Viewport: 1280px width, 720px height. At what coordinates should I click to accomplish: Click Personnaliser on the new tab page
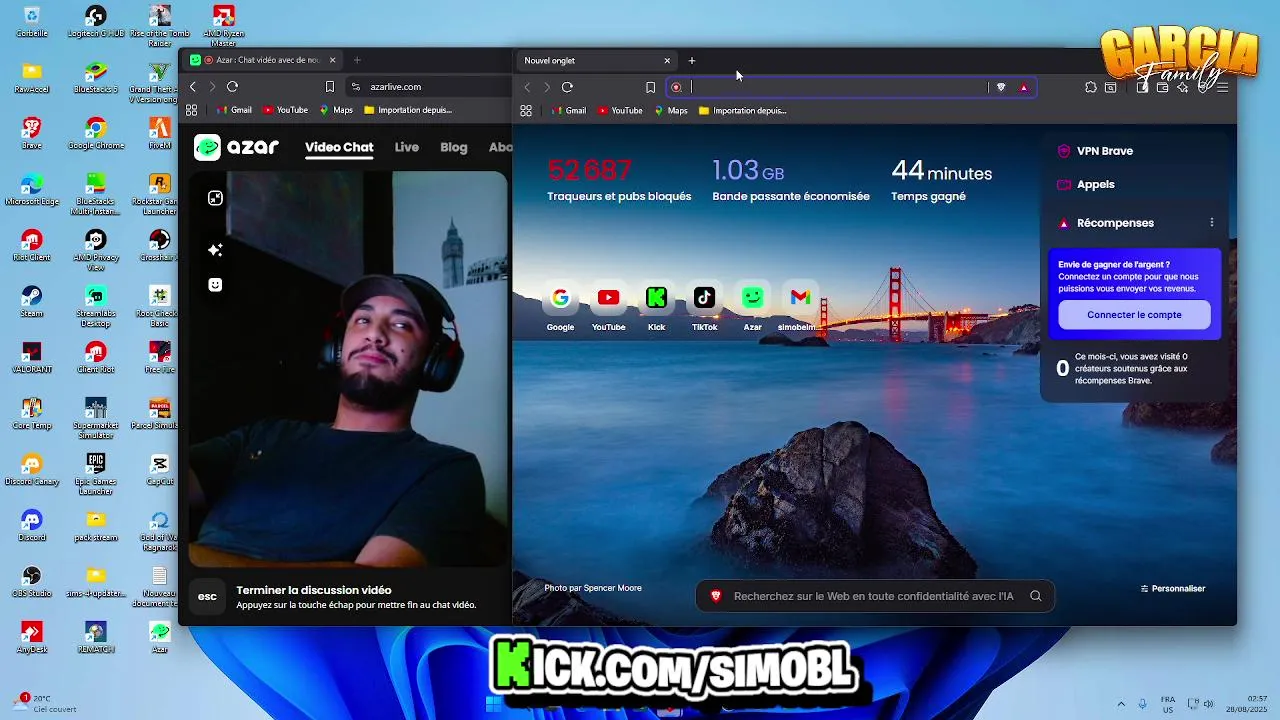click(x=1173, y=589)
